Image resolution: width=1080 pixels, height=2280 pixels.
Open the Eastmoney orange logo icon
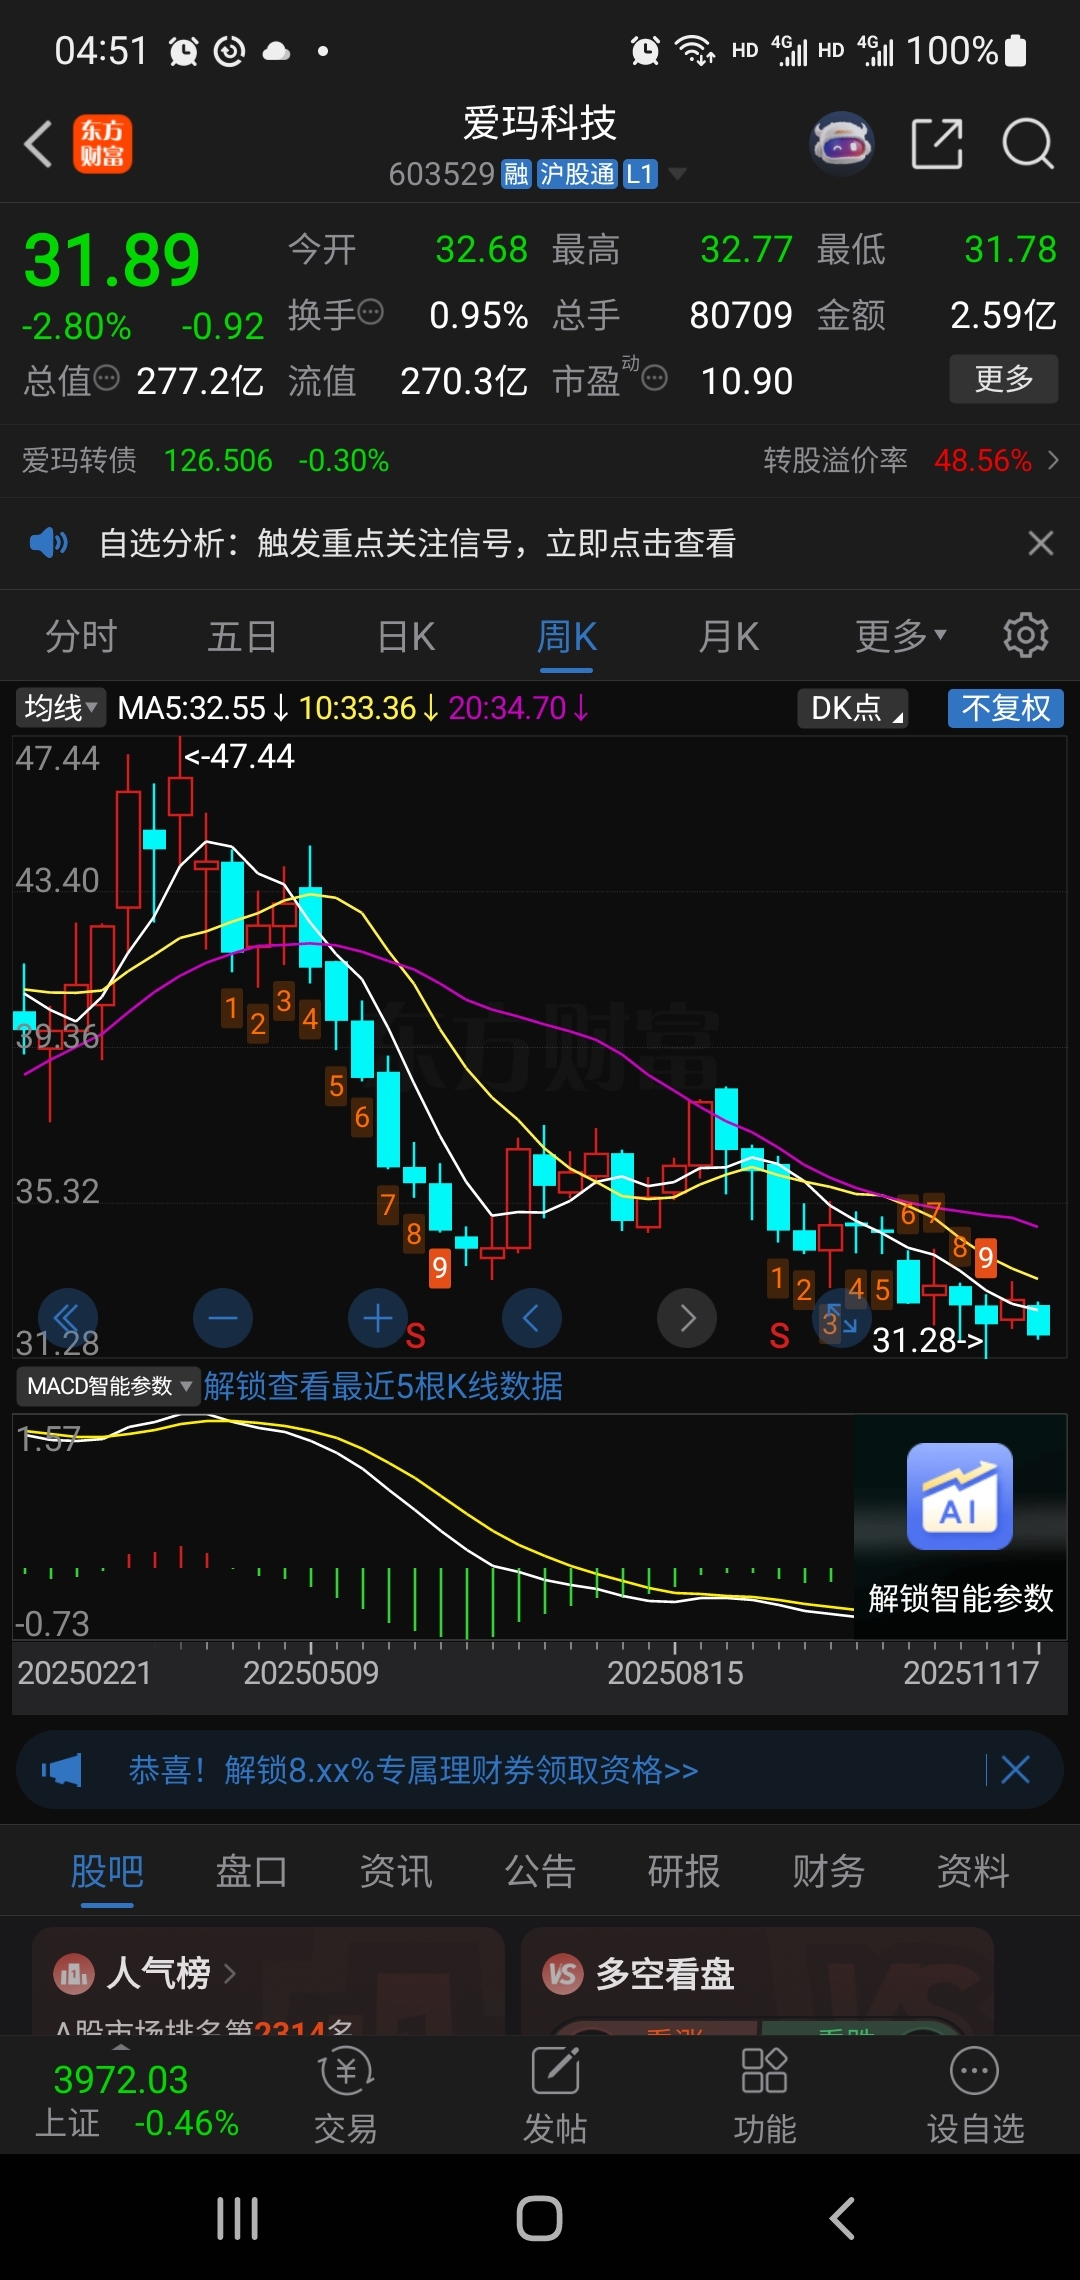(102, 144)
